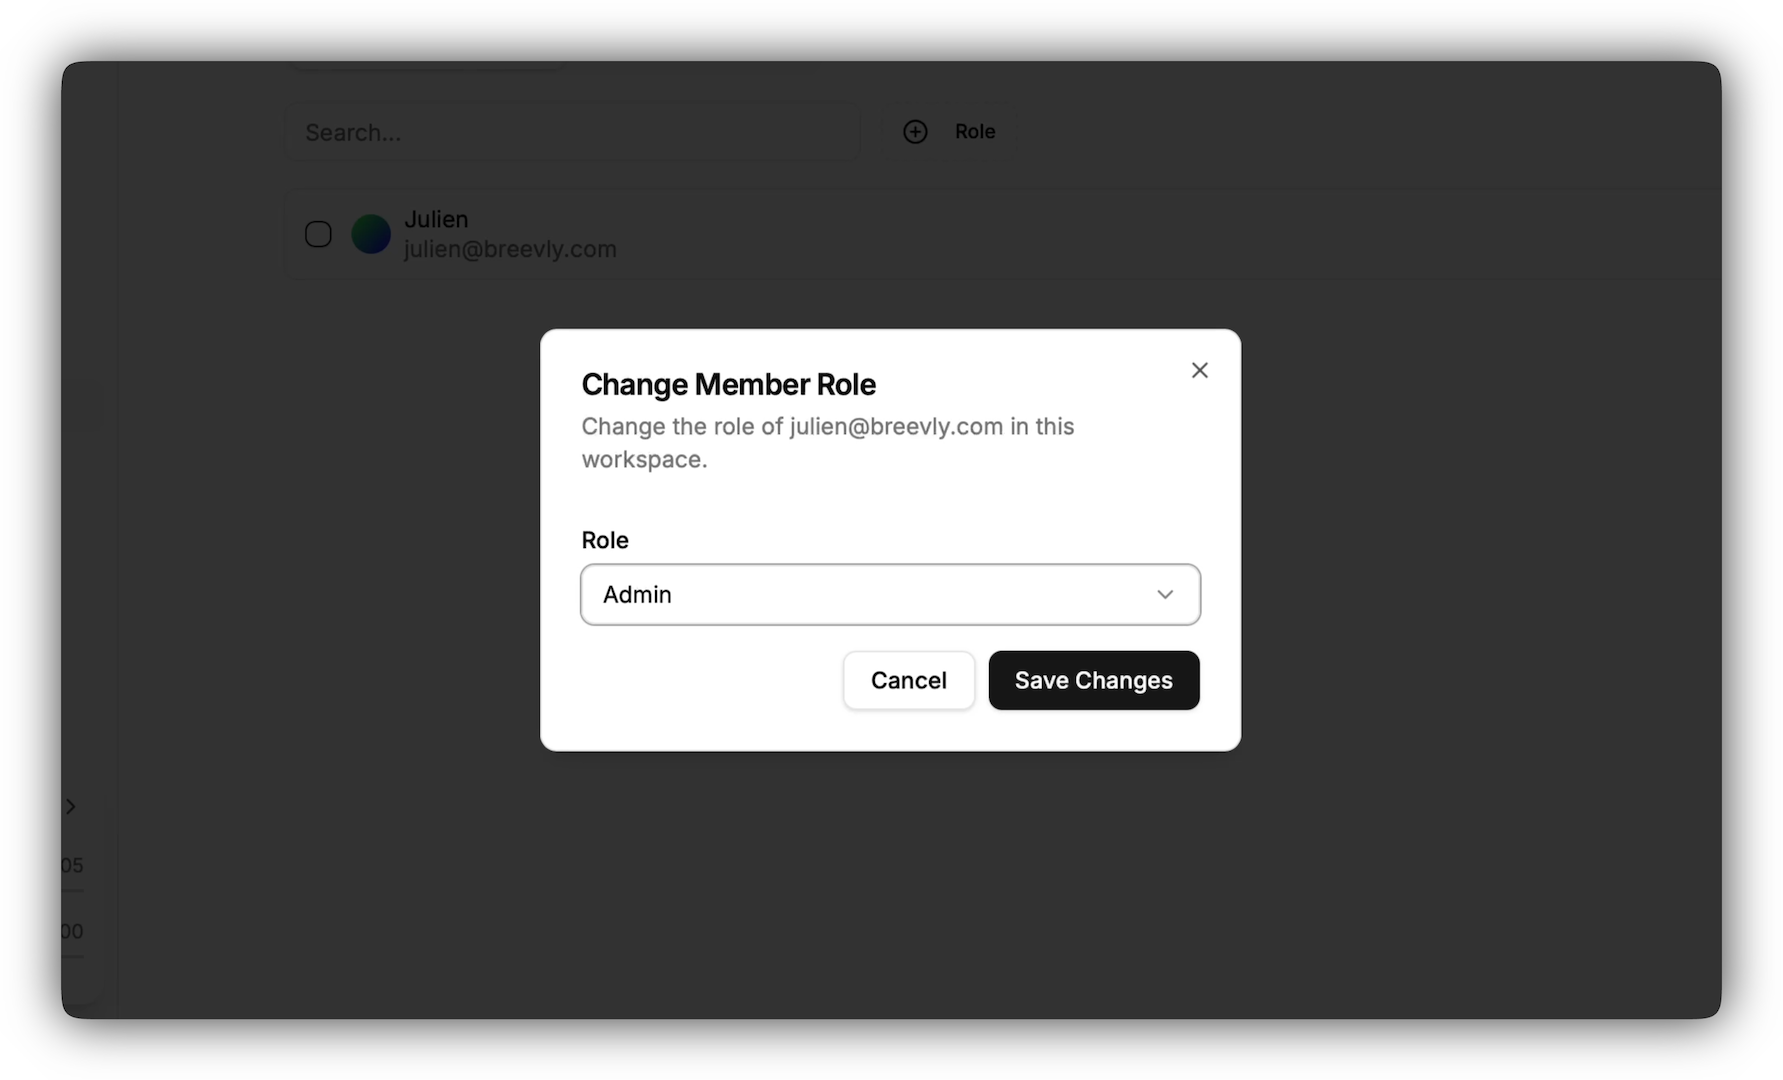Viewport: 1783px width, 1080px height.
Task: Click the word workspace in the dialog description
Action: pos(643,460)
